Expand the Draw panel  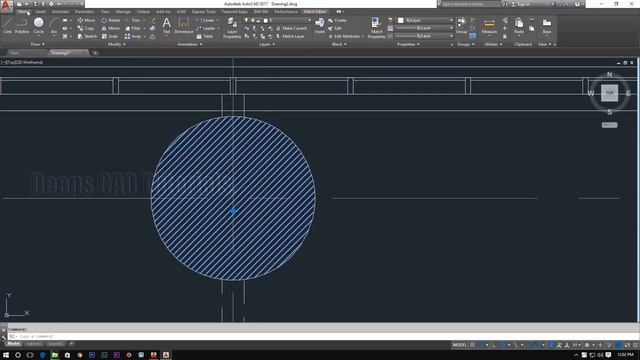pos(38,44)
